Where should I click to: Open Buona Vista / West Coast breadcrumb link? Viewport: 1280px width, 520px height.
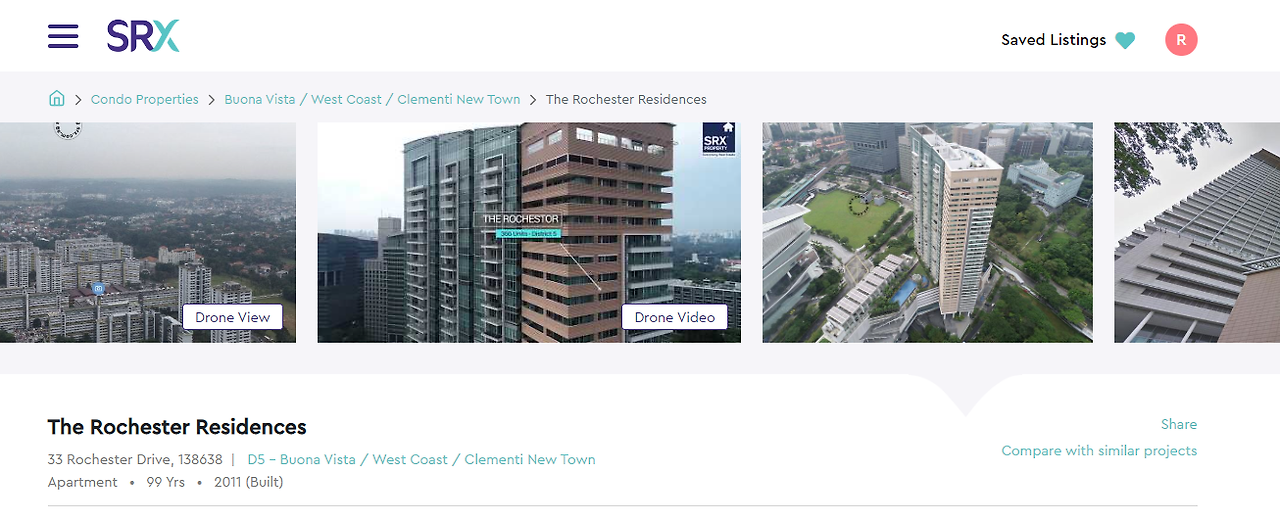point(372,99)
